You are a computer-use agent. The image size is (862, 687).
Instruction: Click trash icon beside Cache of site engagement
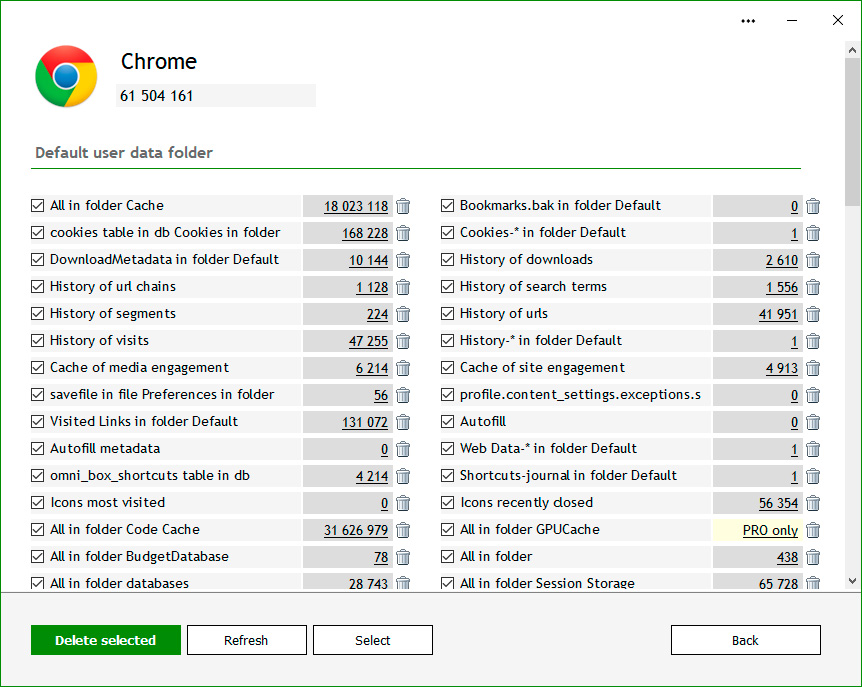(813, 368)
